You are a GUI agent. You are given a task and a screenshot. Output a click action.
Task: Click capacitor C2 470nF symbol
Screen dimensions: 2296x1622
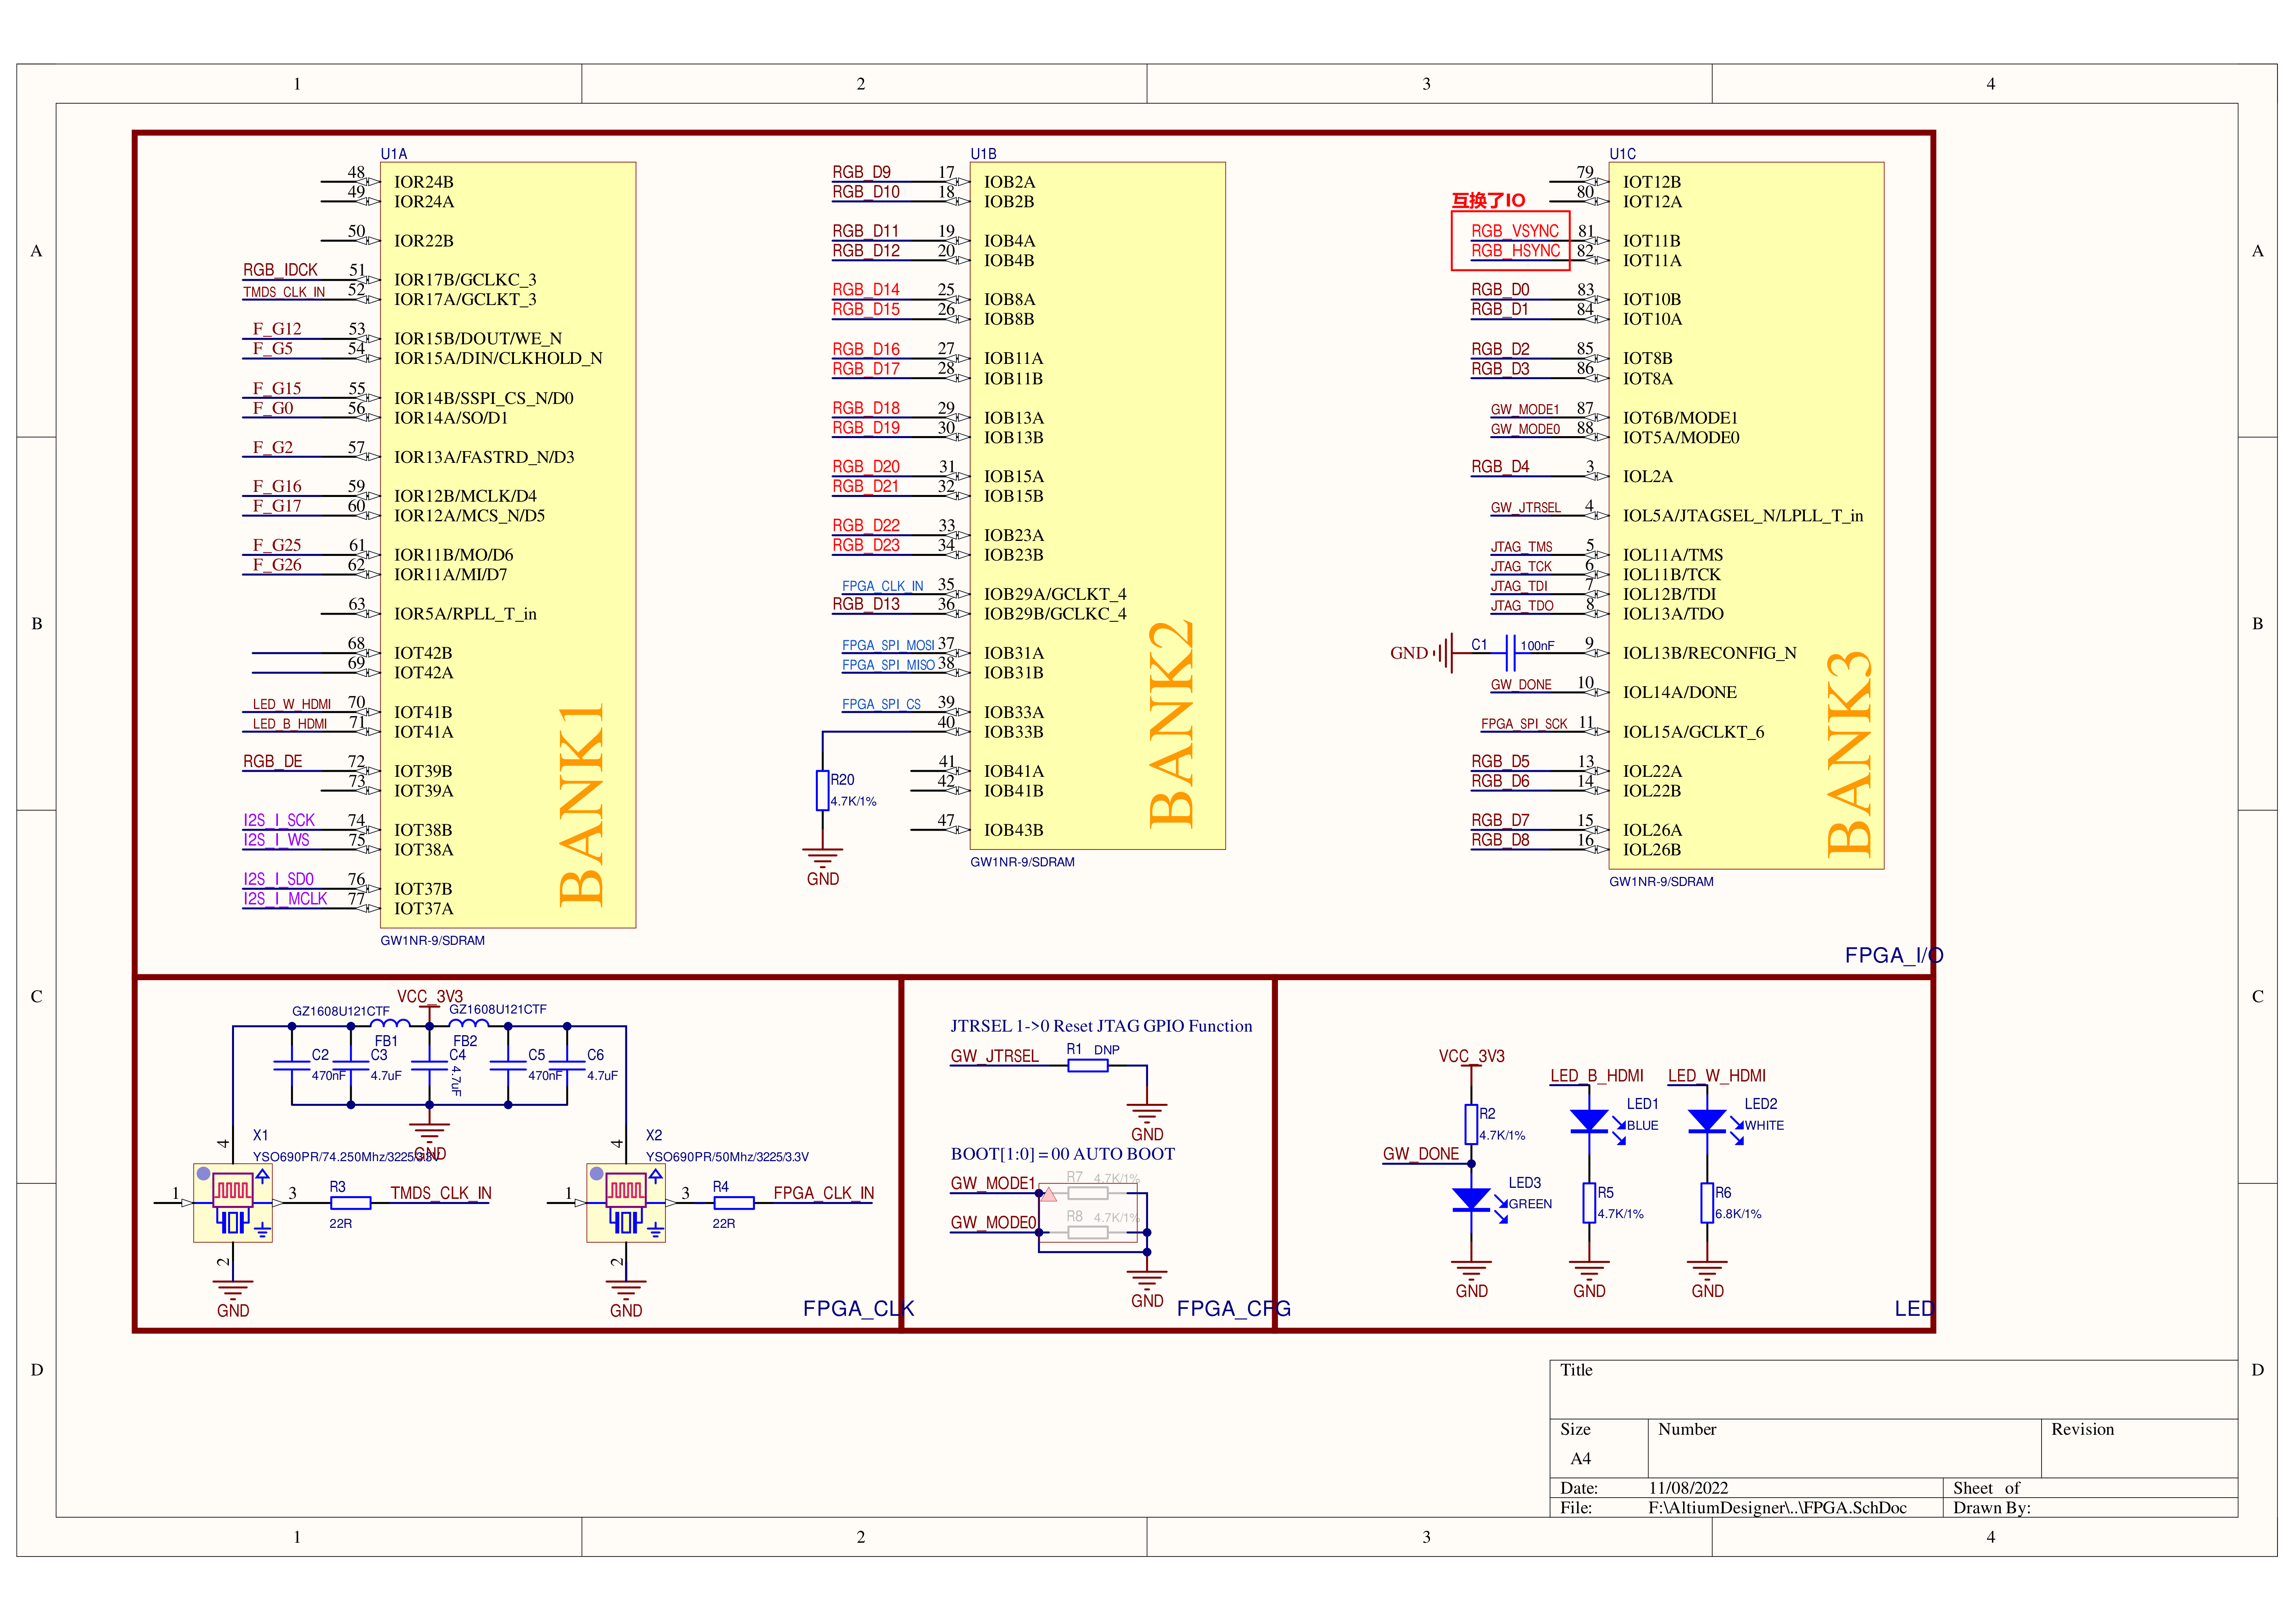click(292, 1066)
